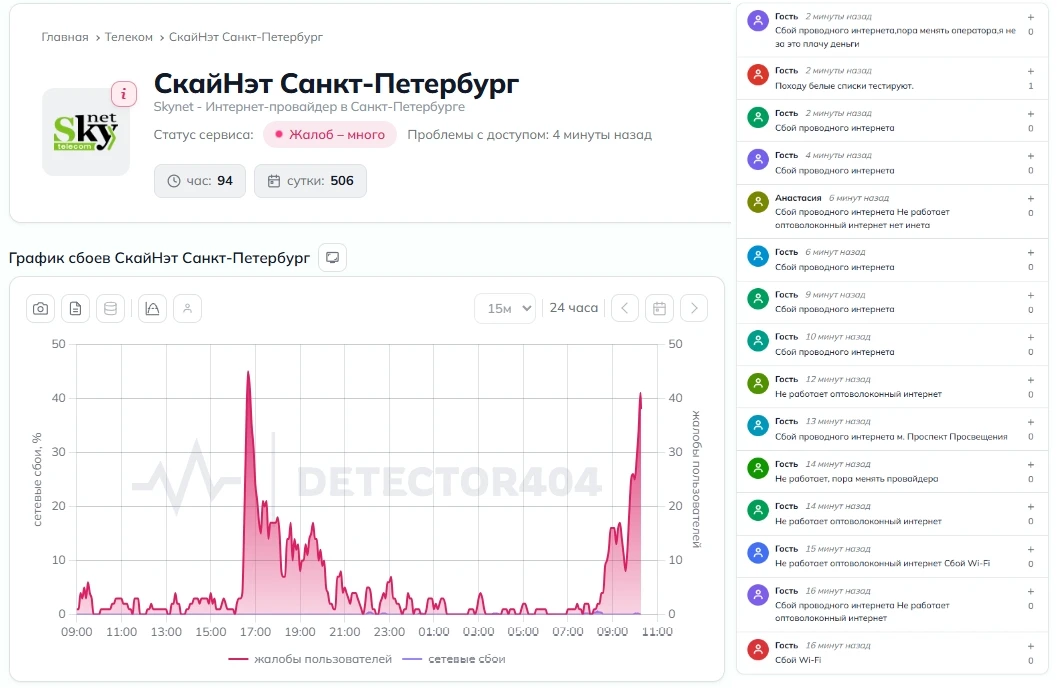Toggle the сетевые сбои legend series

point(454,659)
